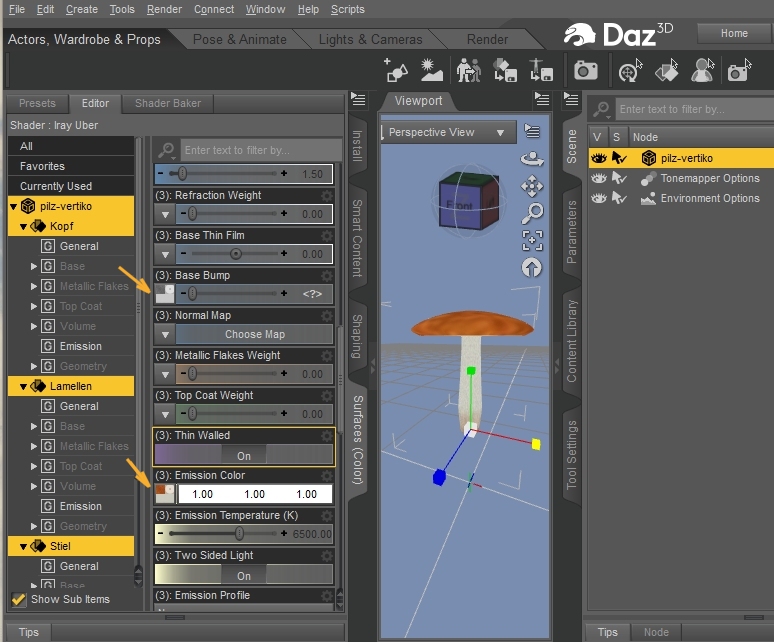Image resolution: width=774 pixels, height=642 pixels.
Task: Open the gear menu for Emission Color
Action: click(327, 475)
